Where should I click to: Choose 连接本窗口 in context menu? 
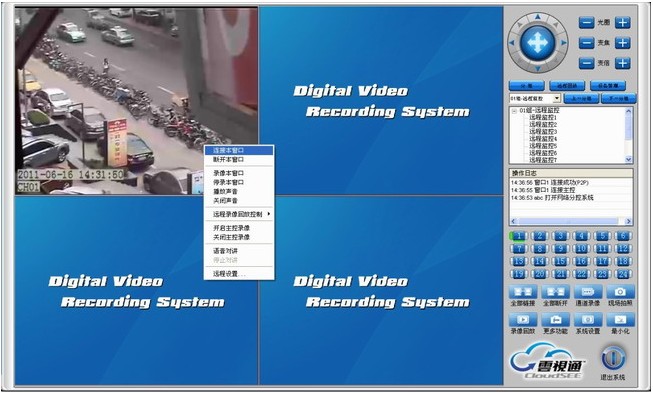pyautogui.click(x=239, y=150)
